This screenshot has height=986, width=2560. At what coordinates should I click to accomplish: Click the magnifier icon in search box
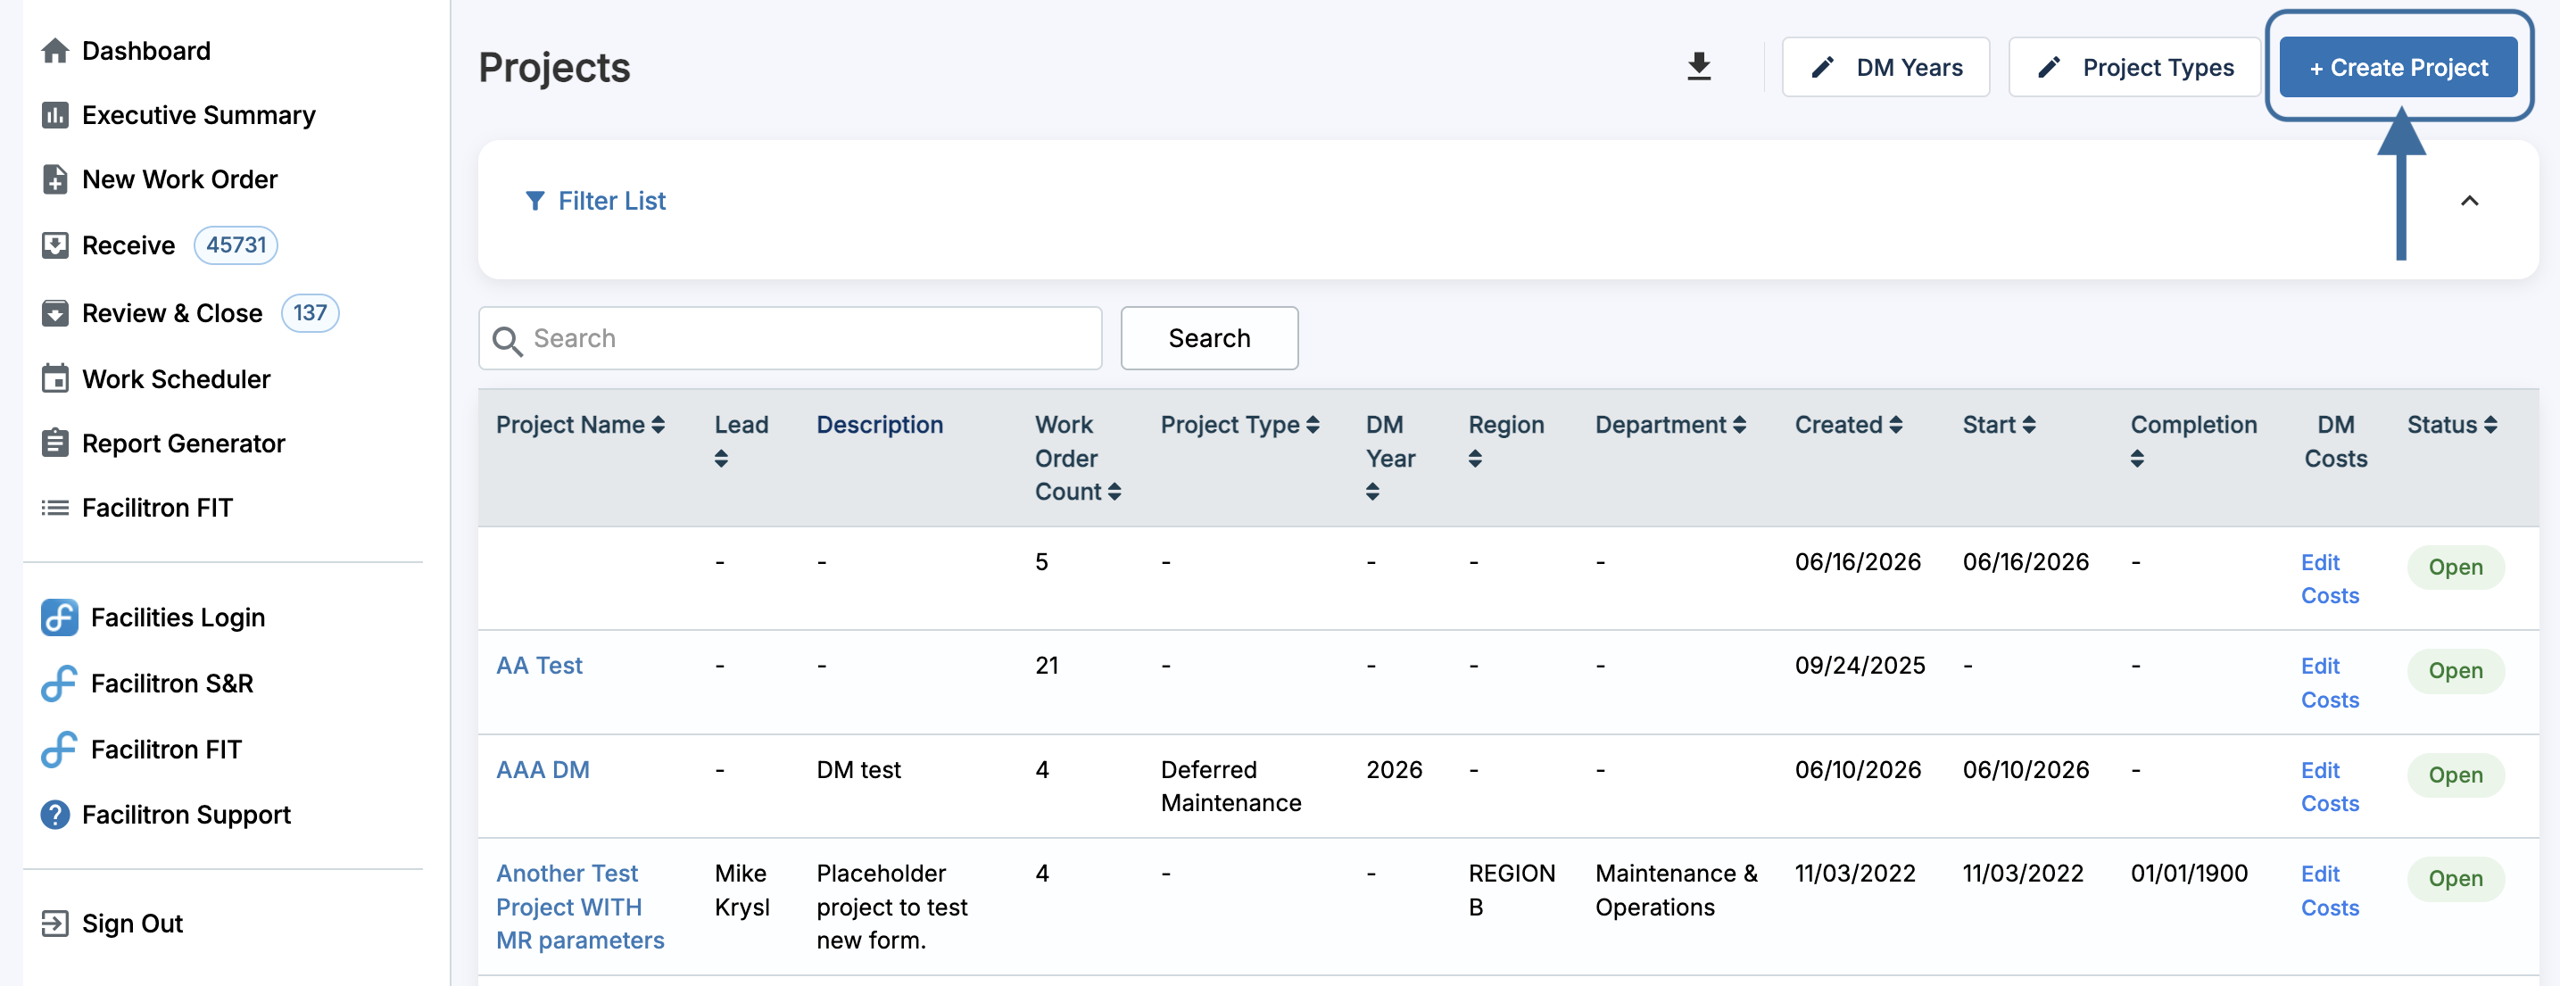pos(507,340)
